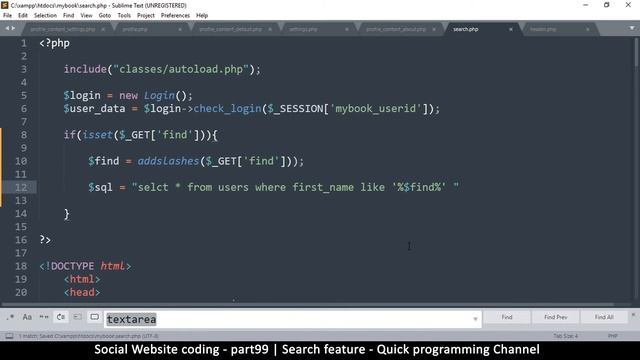
Task: Open the Goto menu
Action: click(105, 16)
